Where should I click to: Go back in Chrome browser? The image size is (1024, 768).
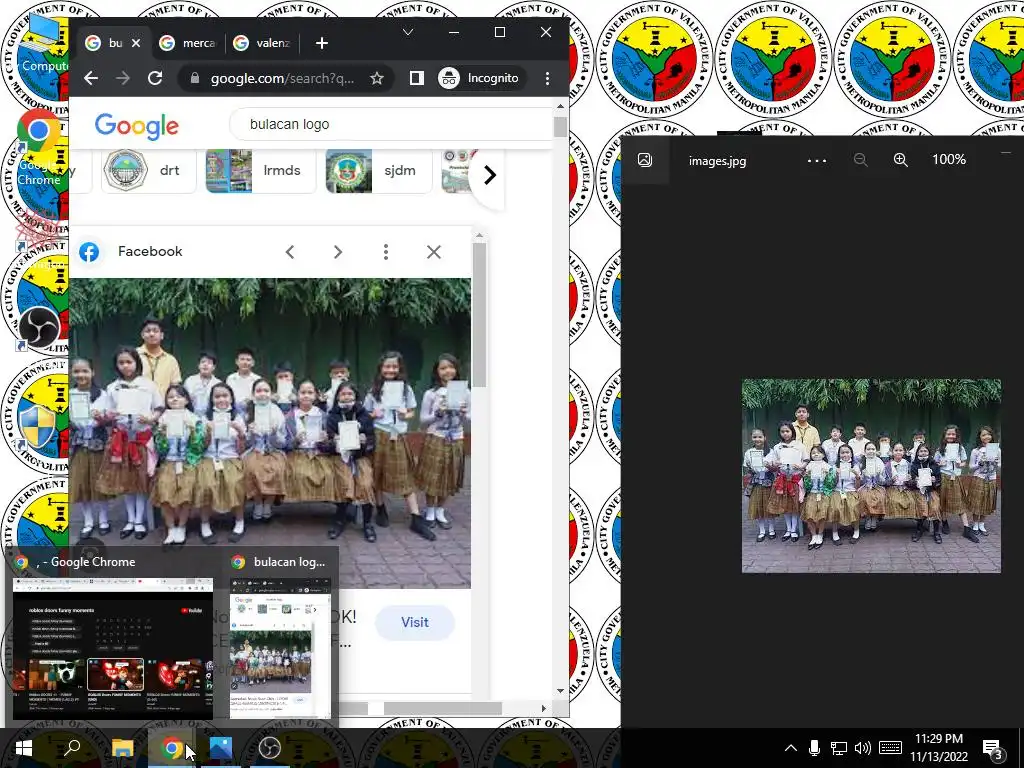(91, 78)
